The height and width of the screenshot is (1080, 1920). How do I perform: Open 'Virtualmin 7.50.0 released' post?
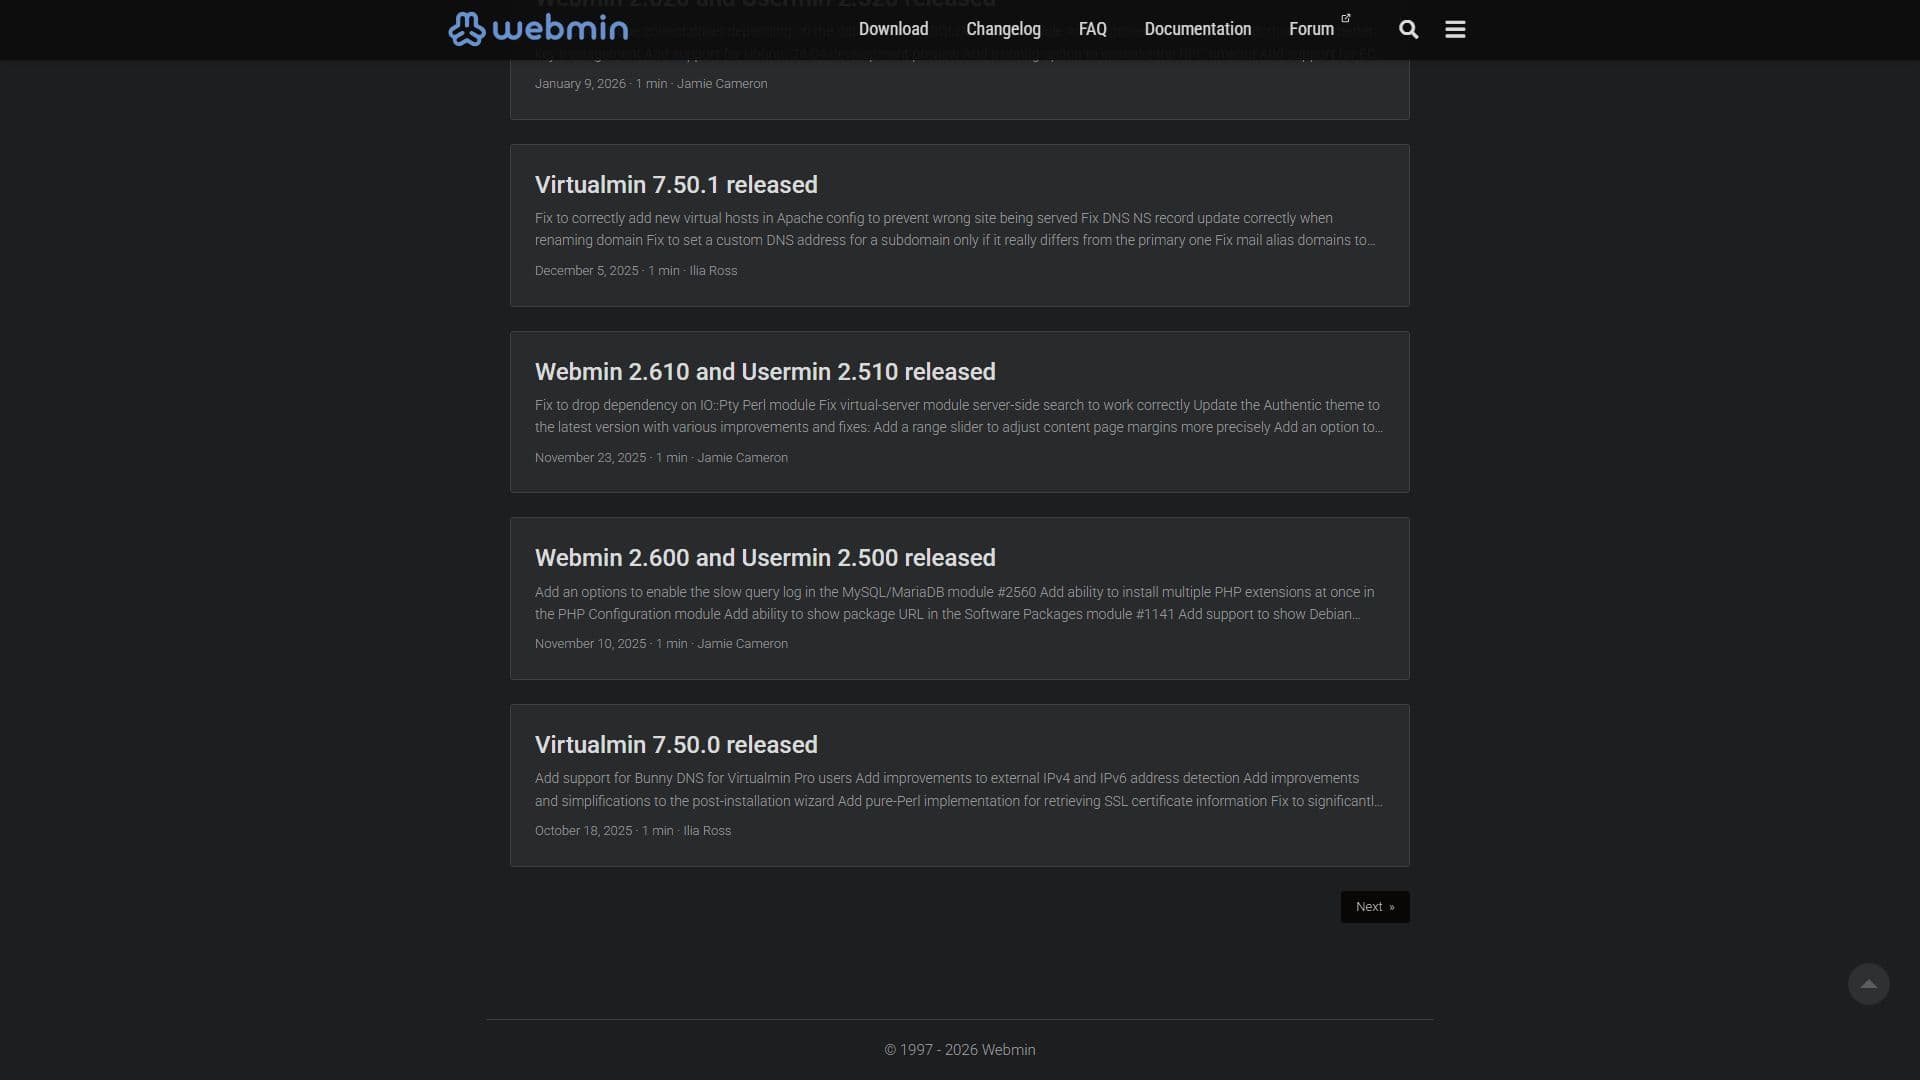click(x=676, y=745)
